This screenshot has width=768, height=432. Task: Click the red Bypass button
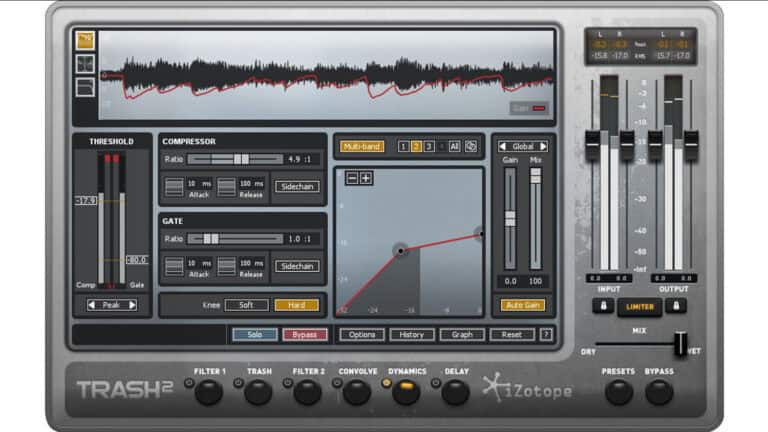(305, 335)
